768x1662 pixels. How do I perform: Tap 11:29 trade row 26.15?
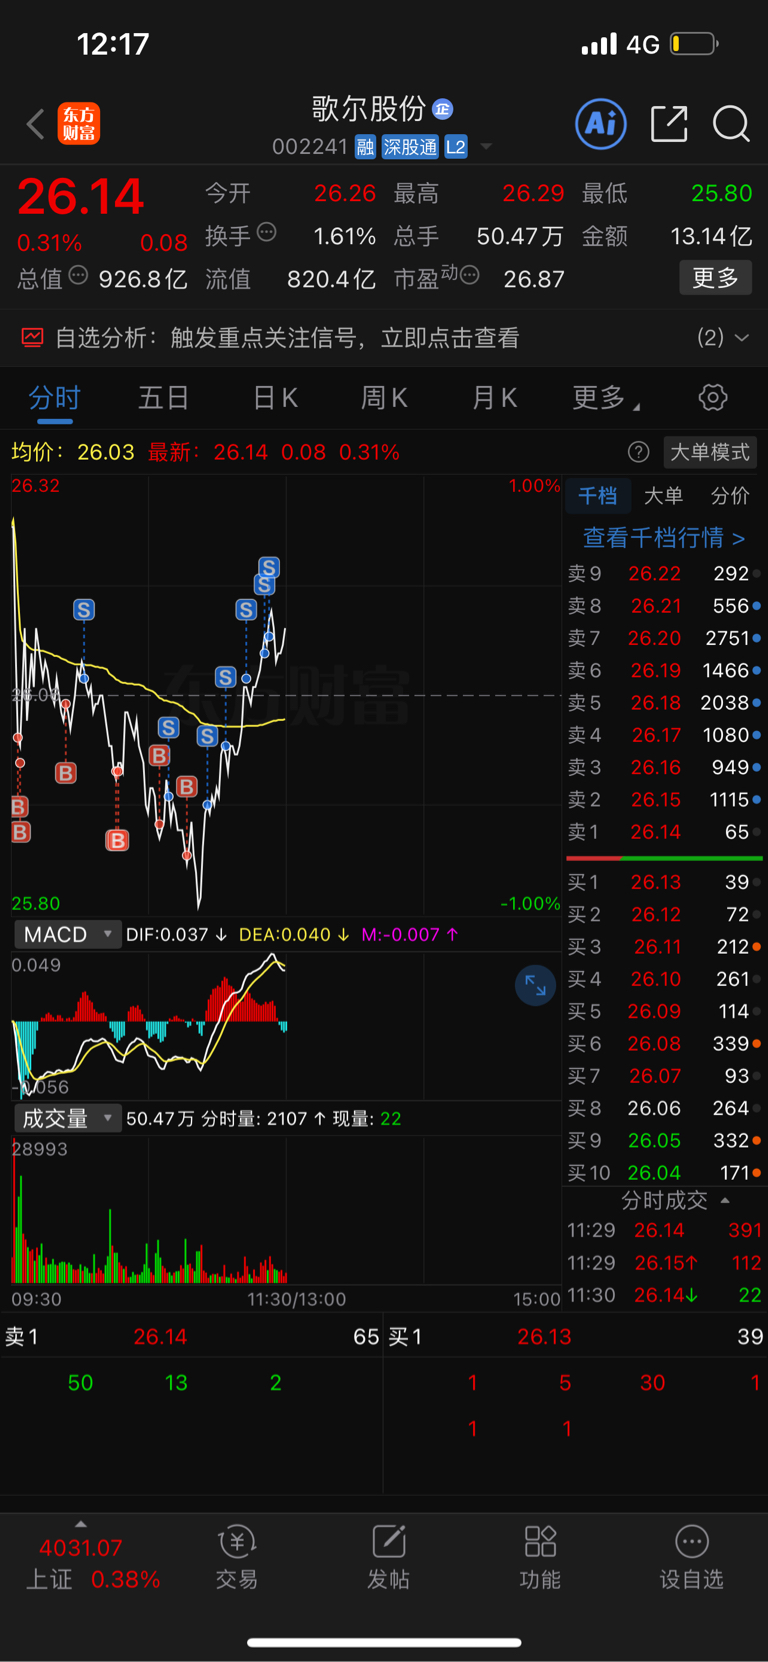click(x=665, y=1263)
